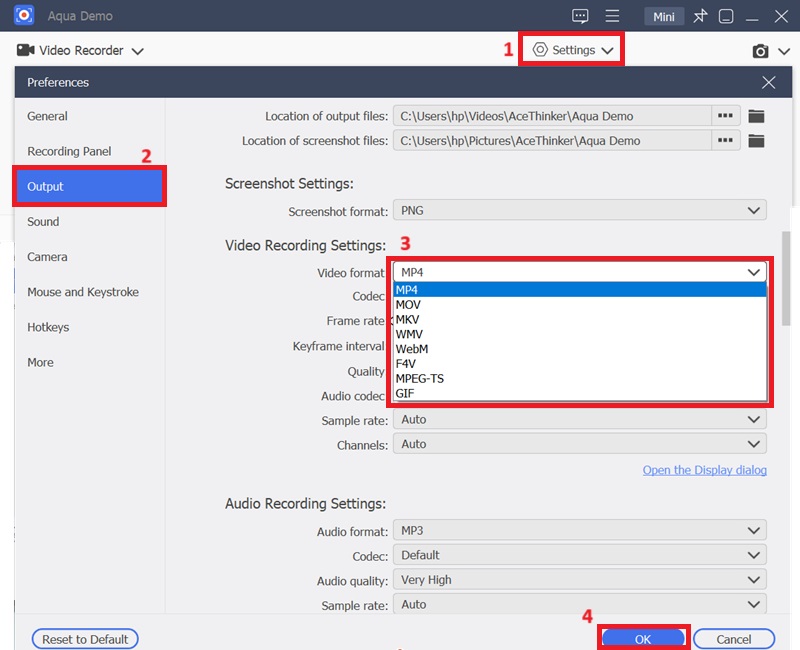Choose WMV video format
This screenshot has width=800, height=650.
pyautogui.click(x=580, y=334)
